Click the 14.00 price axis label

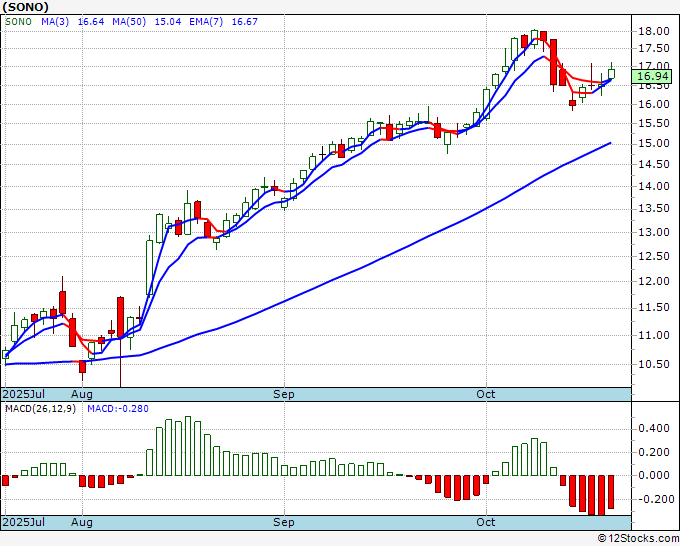(654, 186)
